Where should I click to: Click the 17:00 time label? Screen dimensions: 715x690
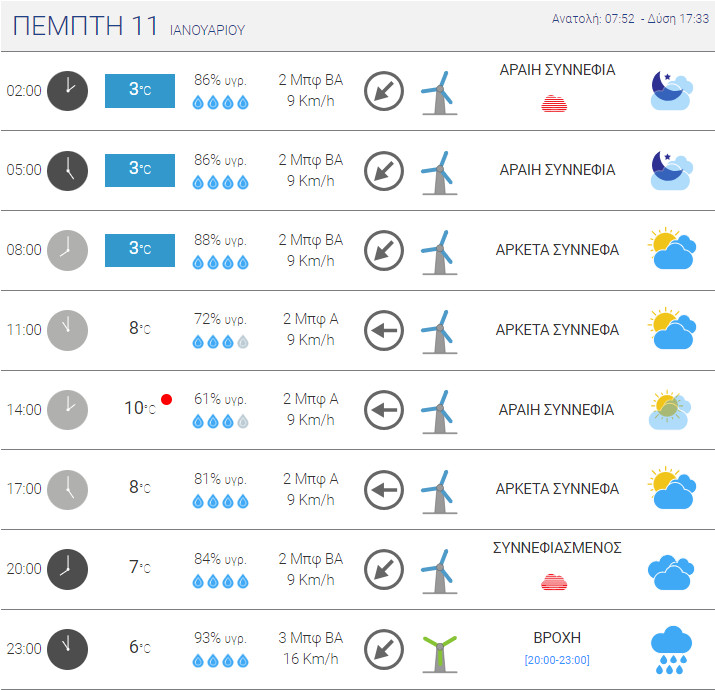coord(24,489)
